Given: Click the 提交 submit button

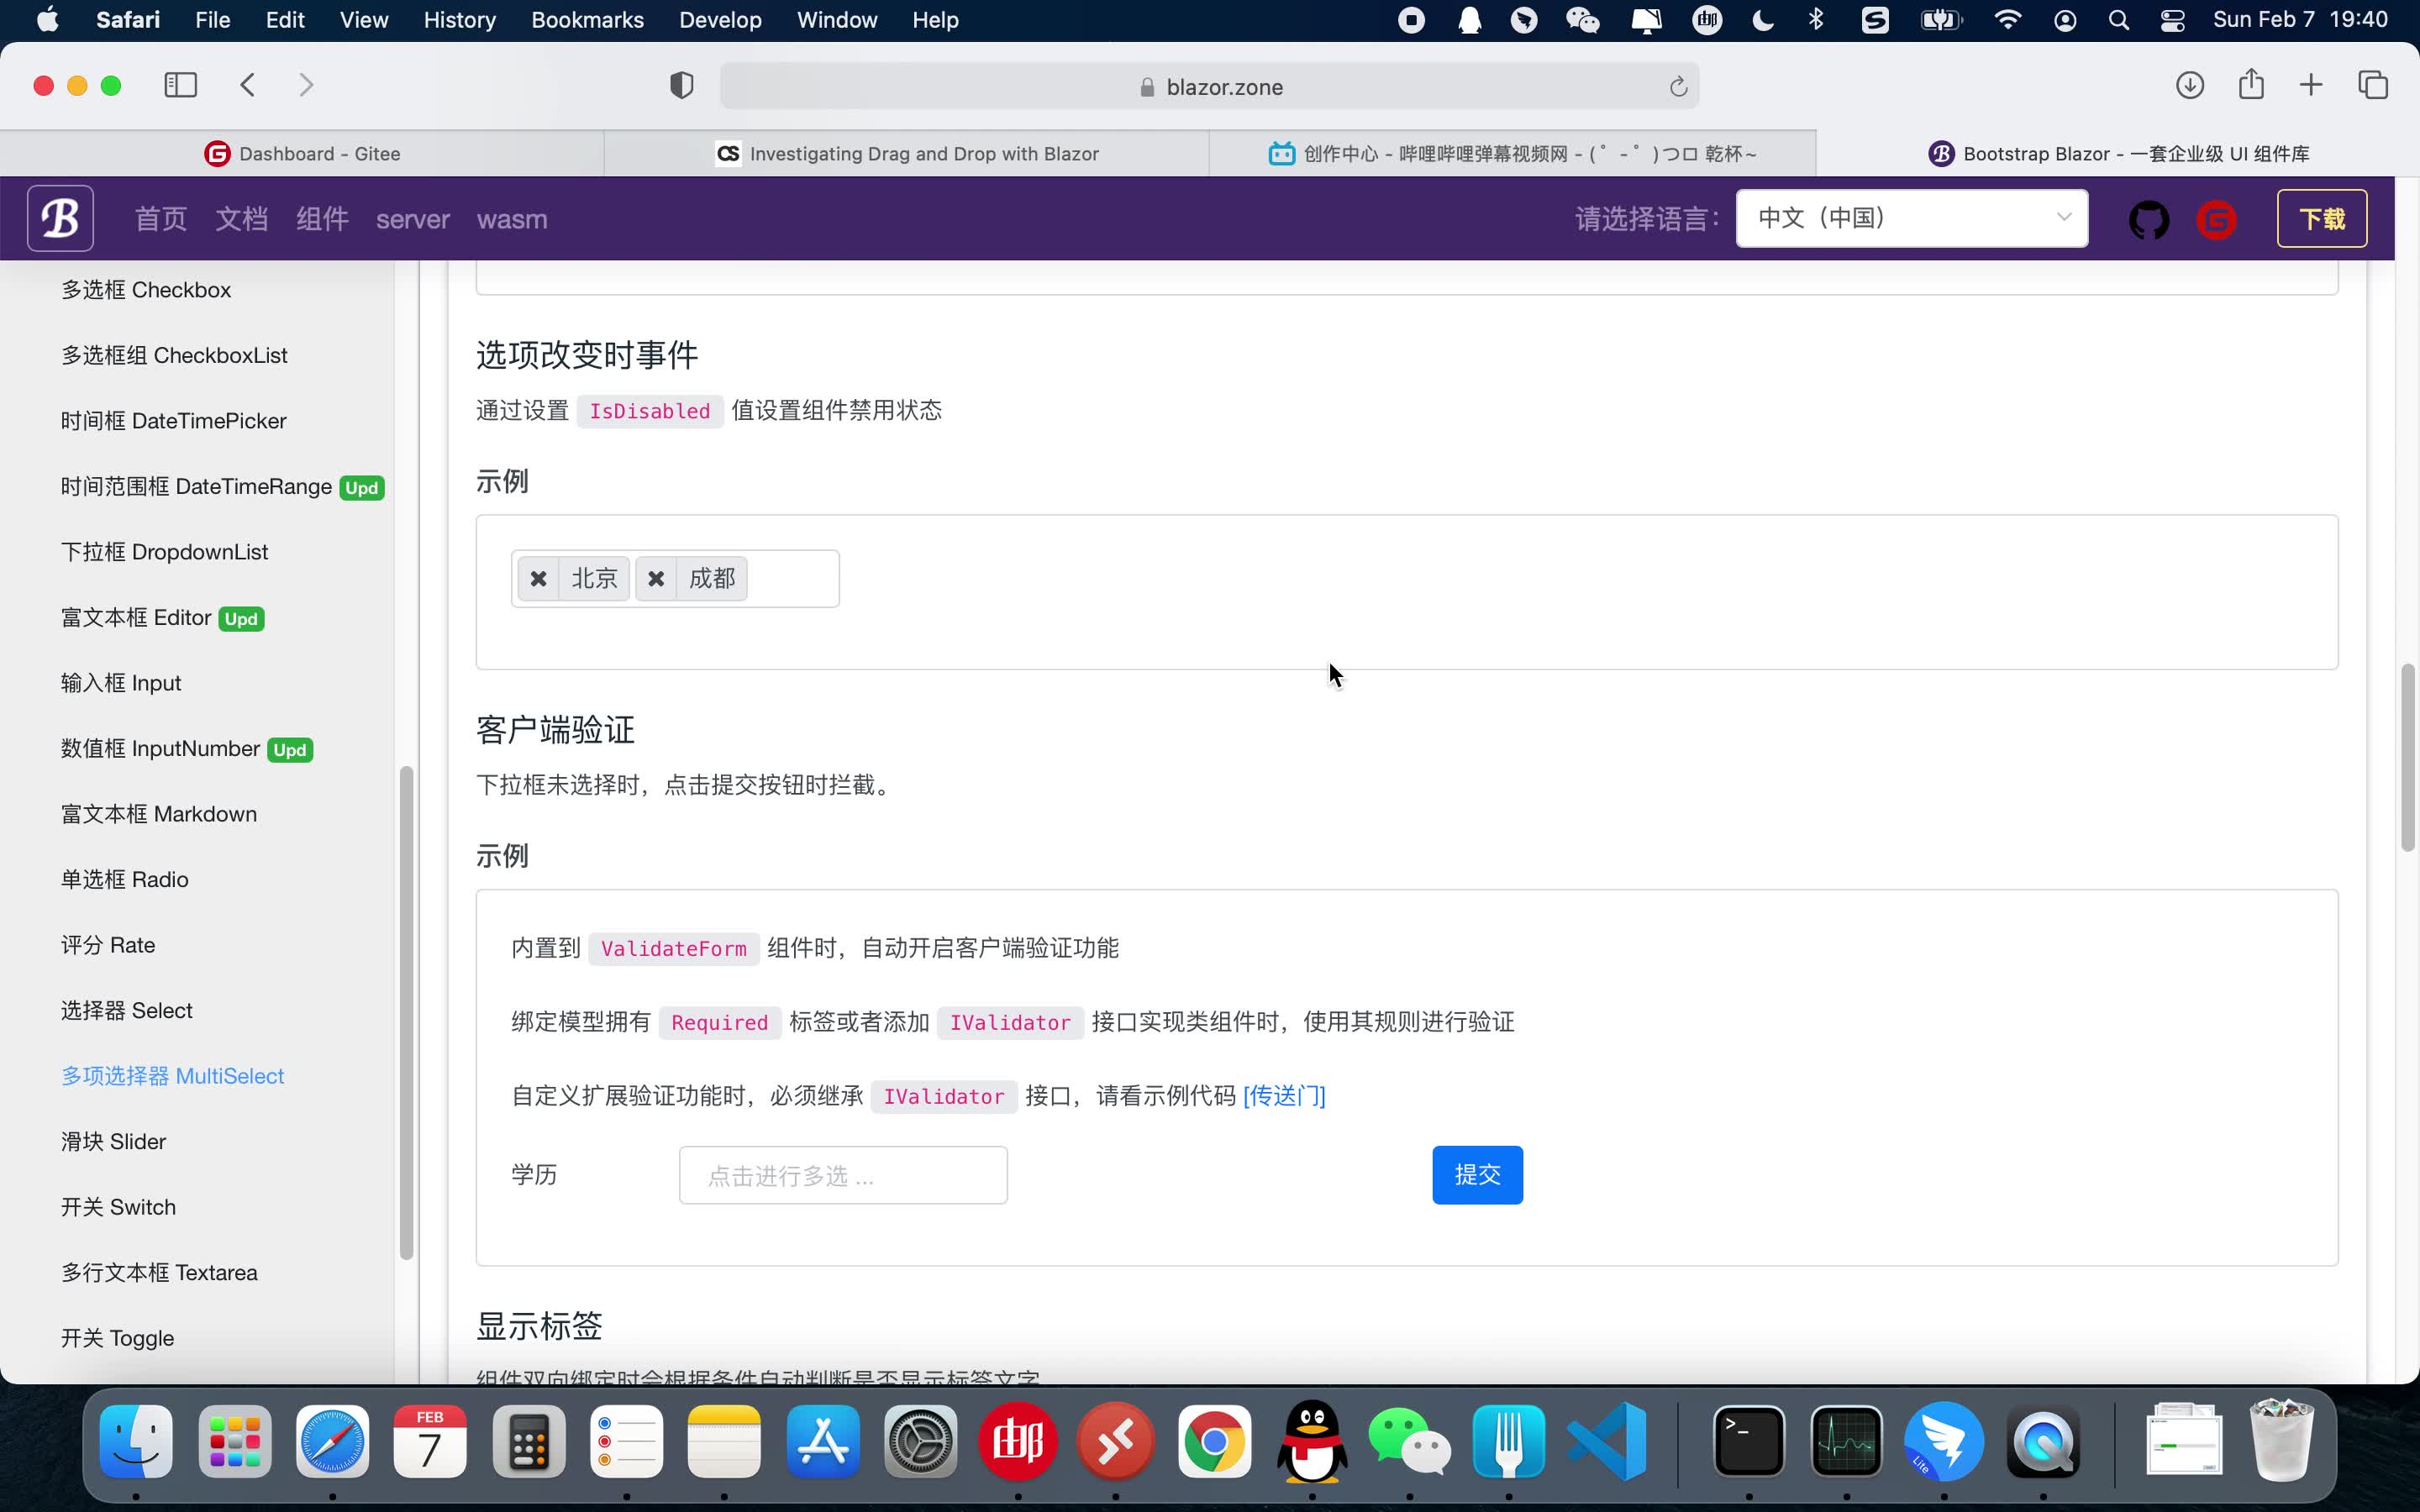Looking at the screenshot, I should coord(1477,1174).
